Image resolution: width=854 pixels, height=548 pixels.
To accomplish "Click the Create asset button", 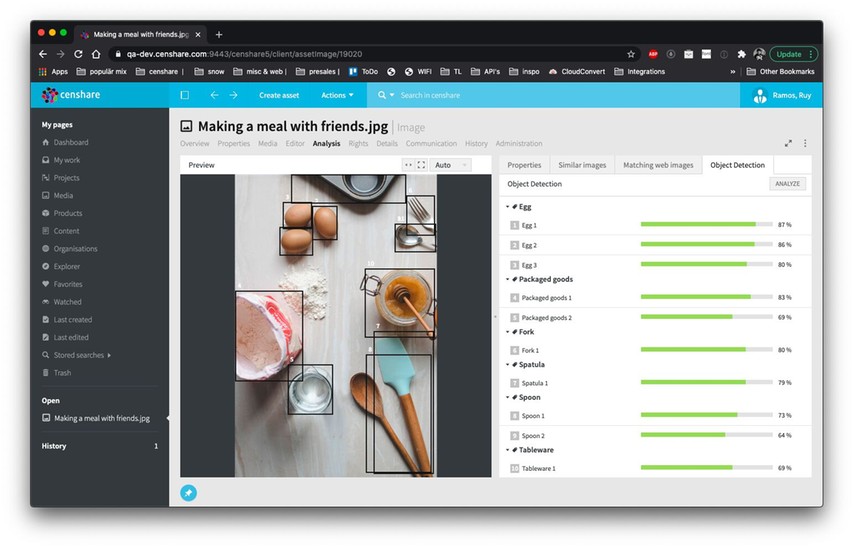I will coord(279,95).
